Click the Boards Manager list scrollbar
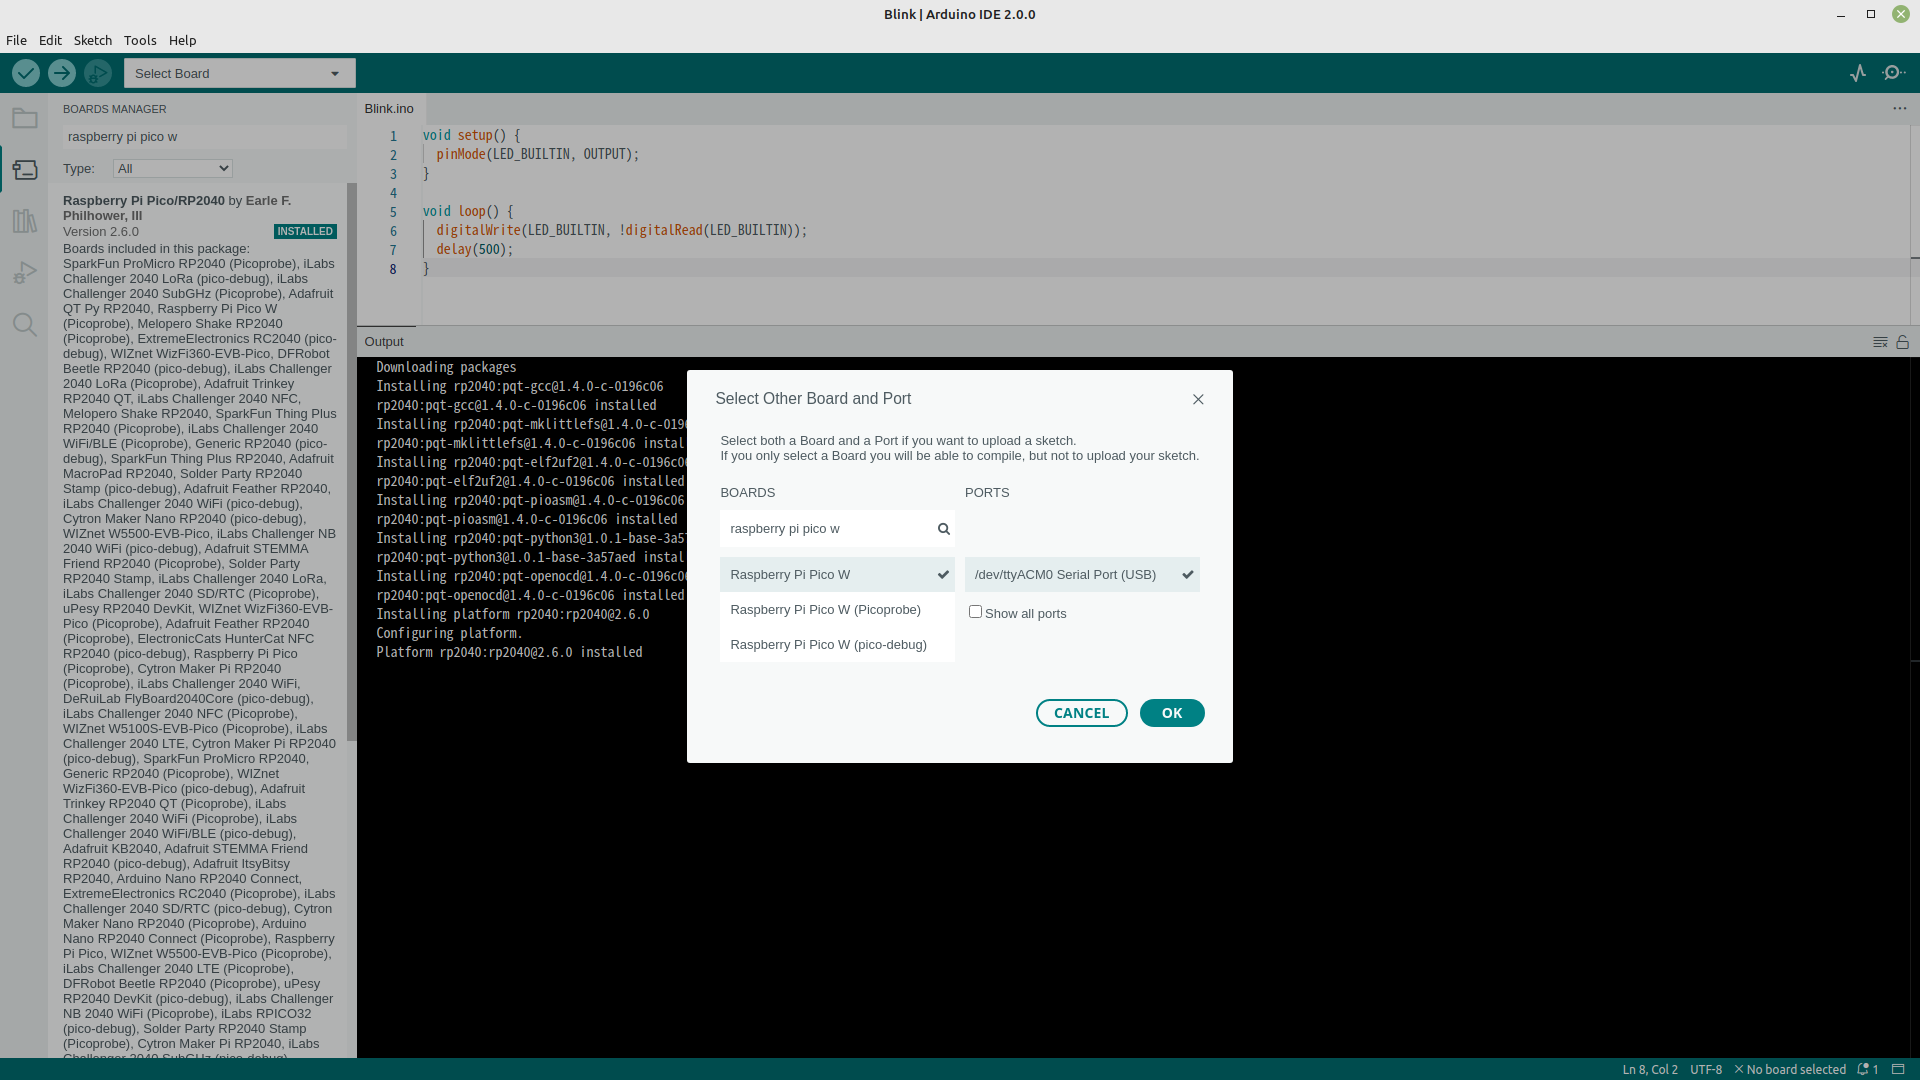1920x1080 pixels. 351,462
